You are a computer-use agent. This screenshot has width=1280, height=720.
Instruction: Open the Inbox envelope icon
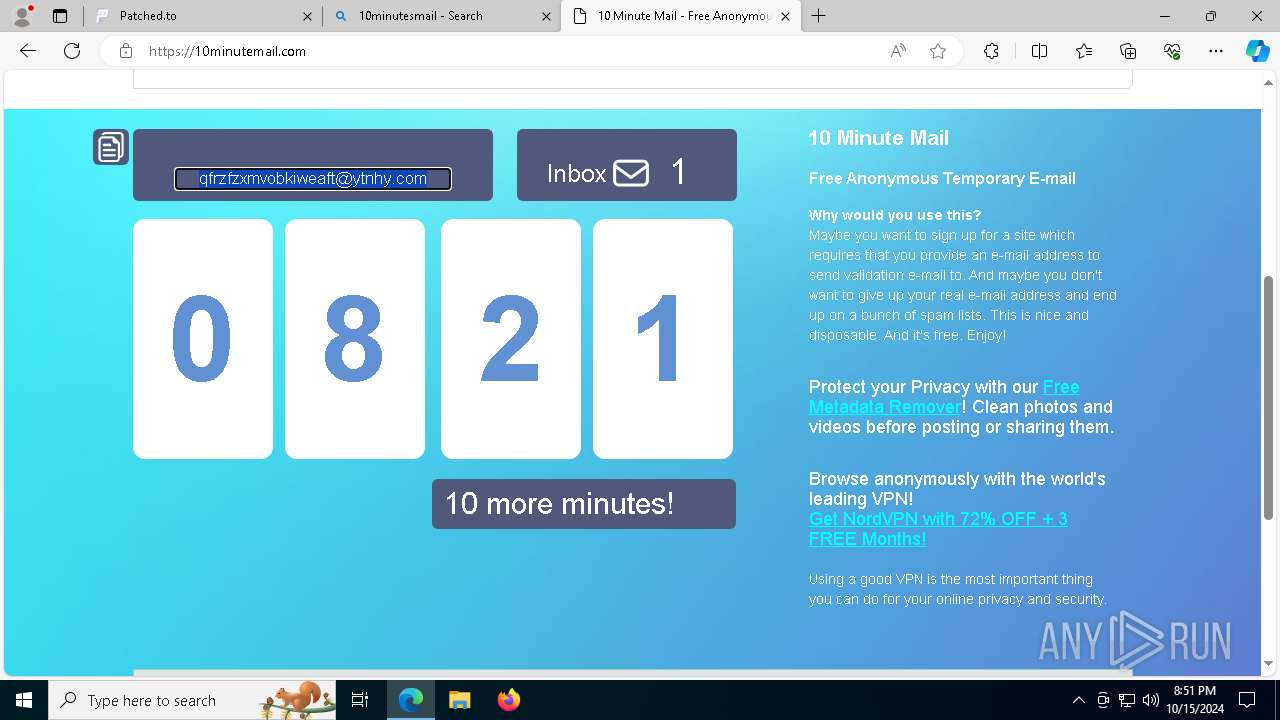pos(631,173)
